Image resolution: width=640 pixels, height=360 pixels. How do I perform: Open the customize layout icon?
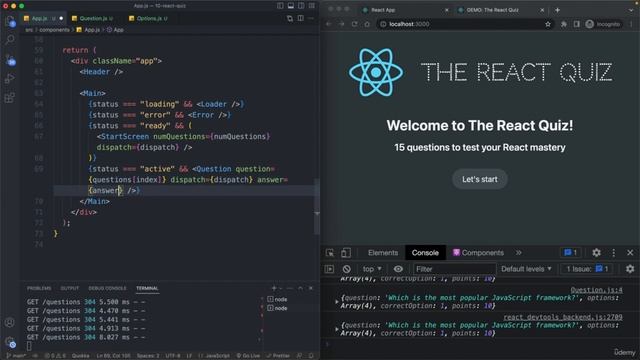[312, 6]
